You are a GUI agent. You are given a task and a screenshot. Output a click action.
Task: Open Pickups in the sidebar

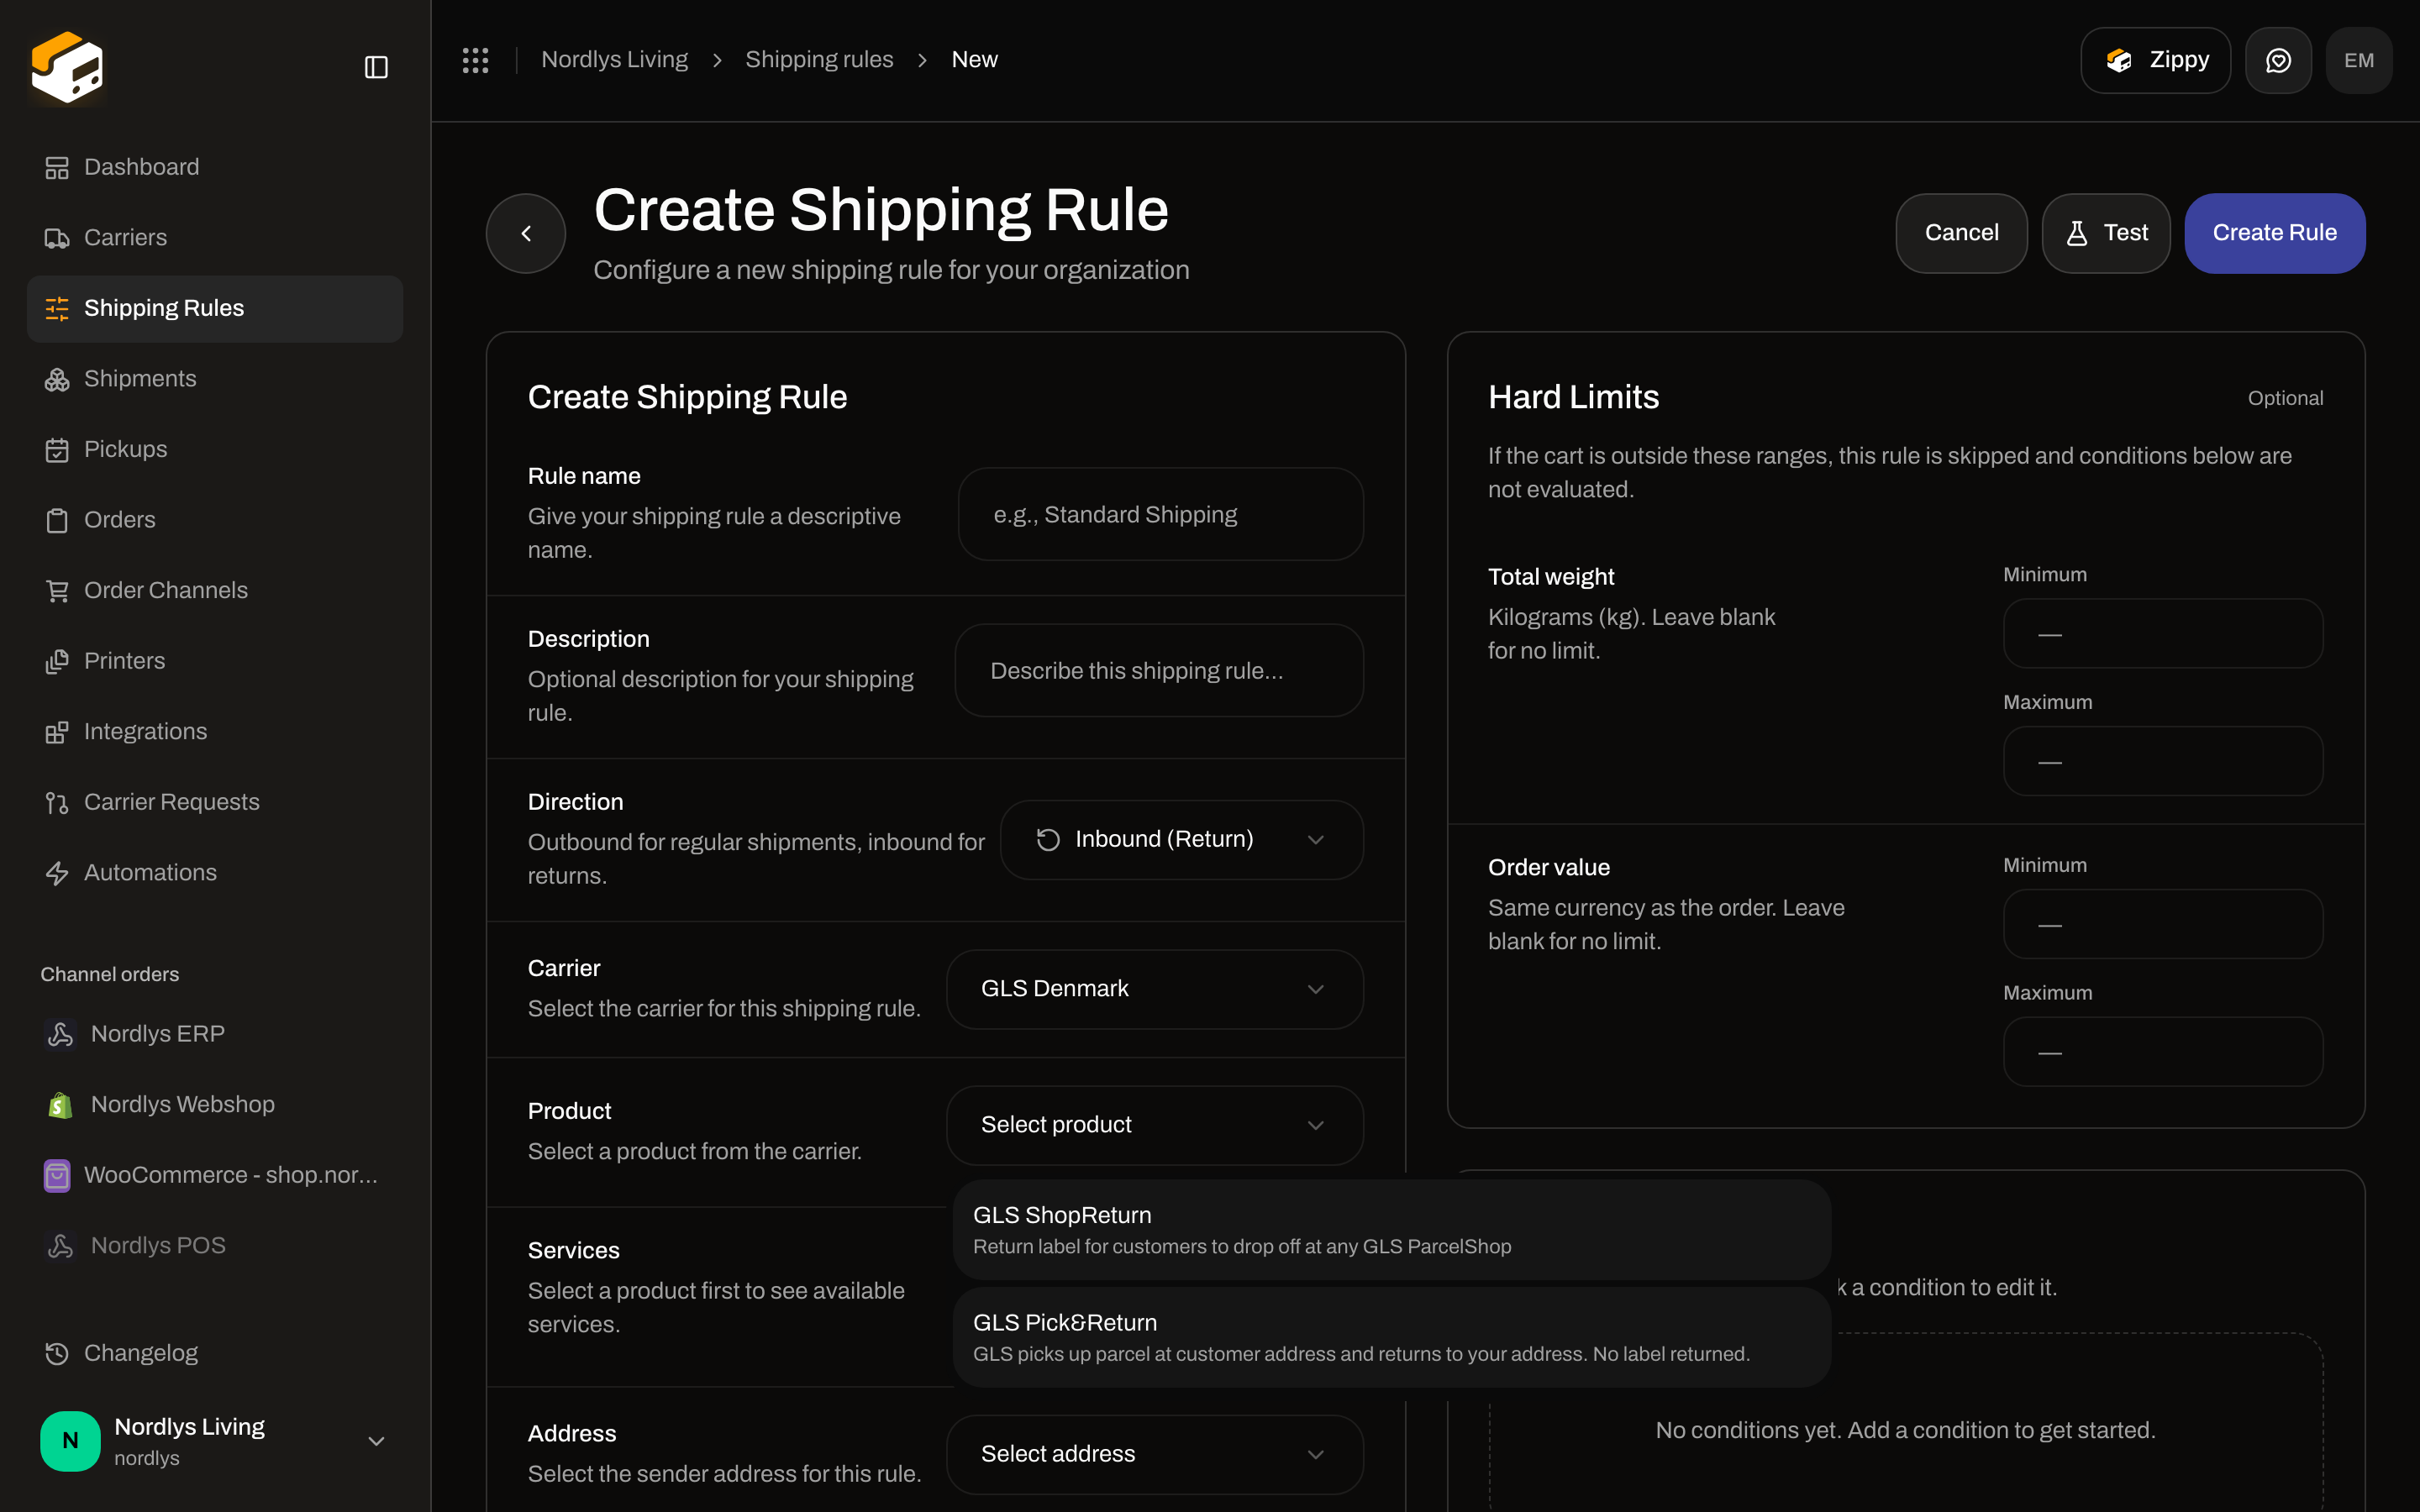pyautogui.click(x=215, y=450)
